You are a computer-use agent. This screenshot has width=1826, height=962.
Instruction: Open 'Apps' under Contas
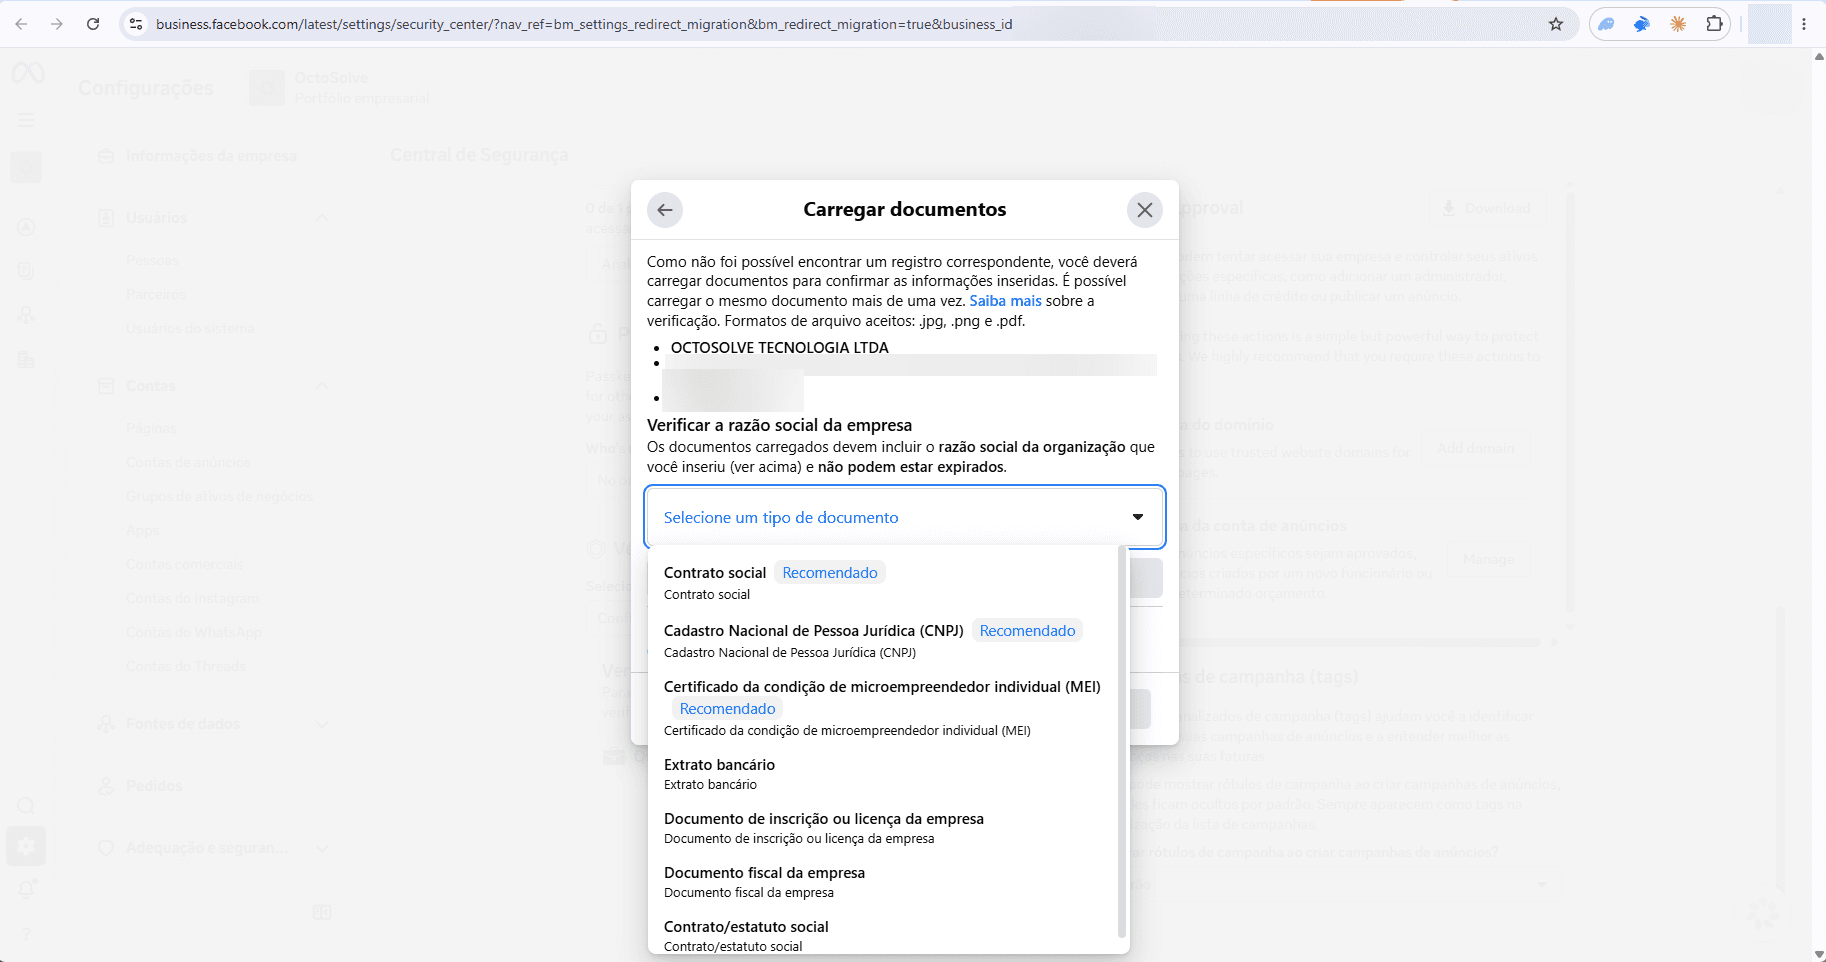(x=143, y=530)
